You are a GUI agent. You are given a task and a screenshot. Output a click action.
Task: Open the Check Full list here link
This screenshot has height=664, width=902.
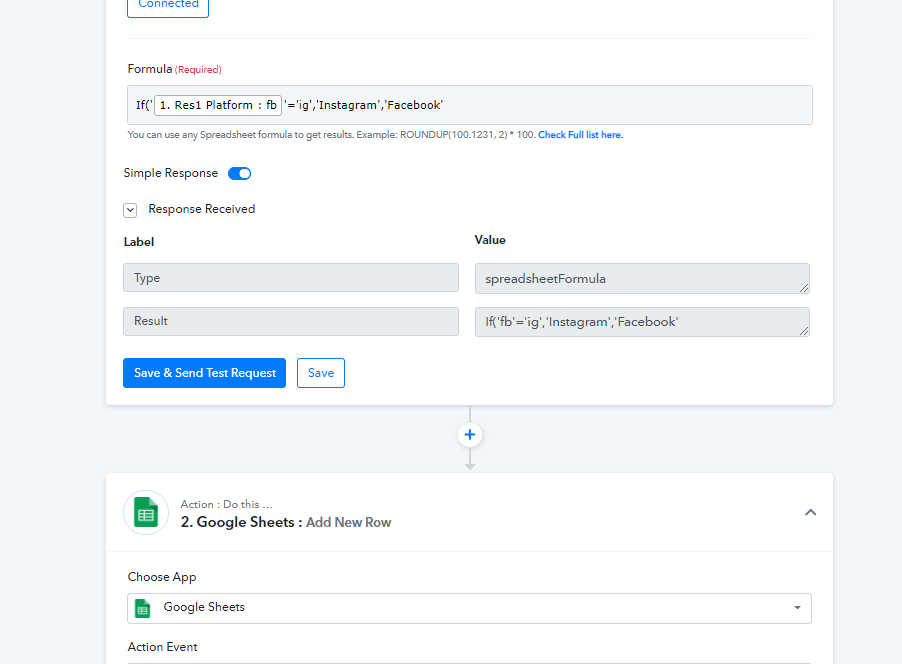tap(580, 135)
